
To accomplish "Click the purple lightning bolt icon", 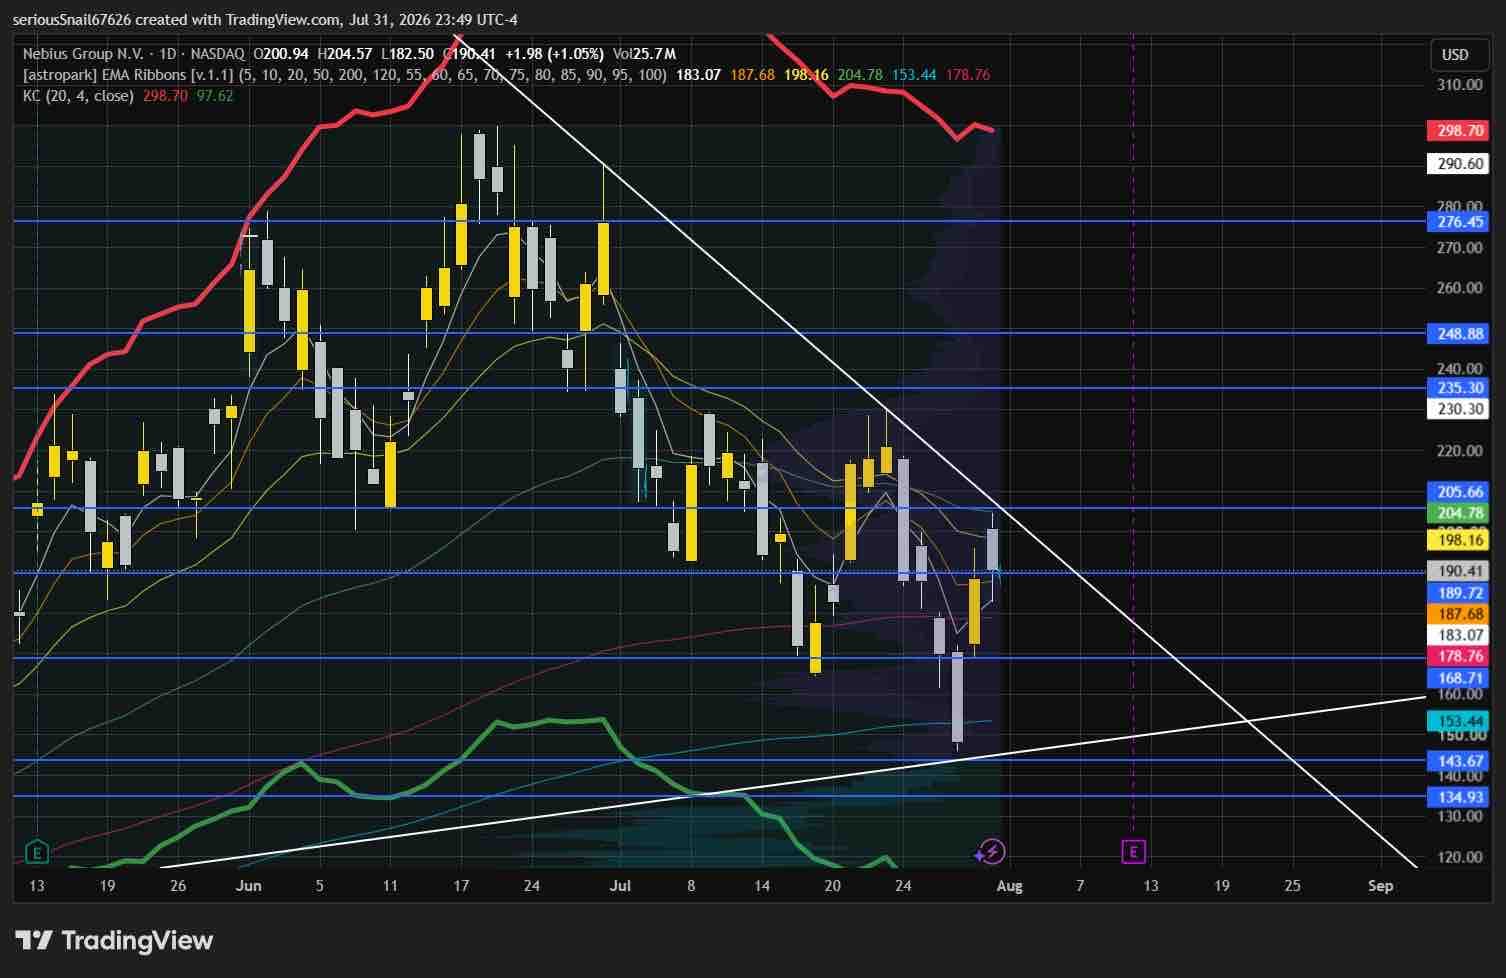I will (992, 852).
